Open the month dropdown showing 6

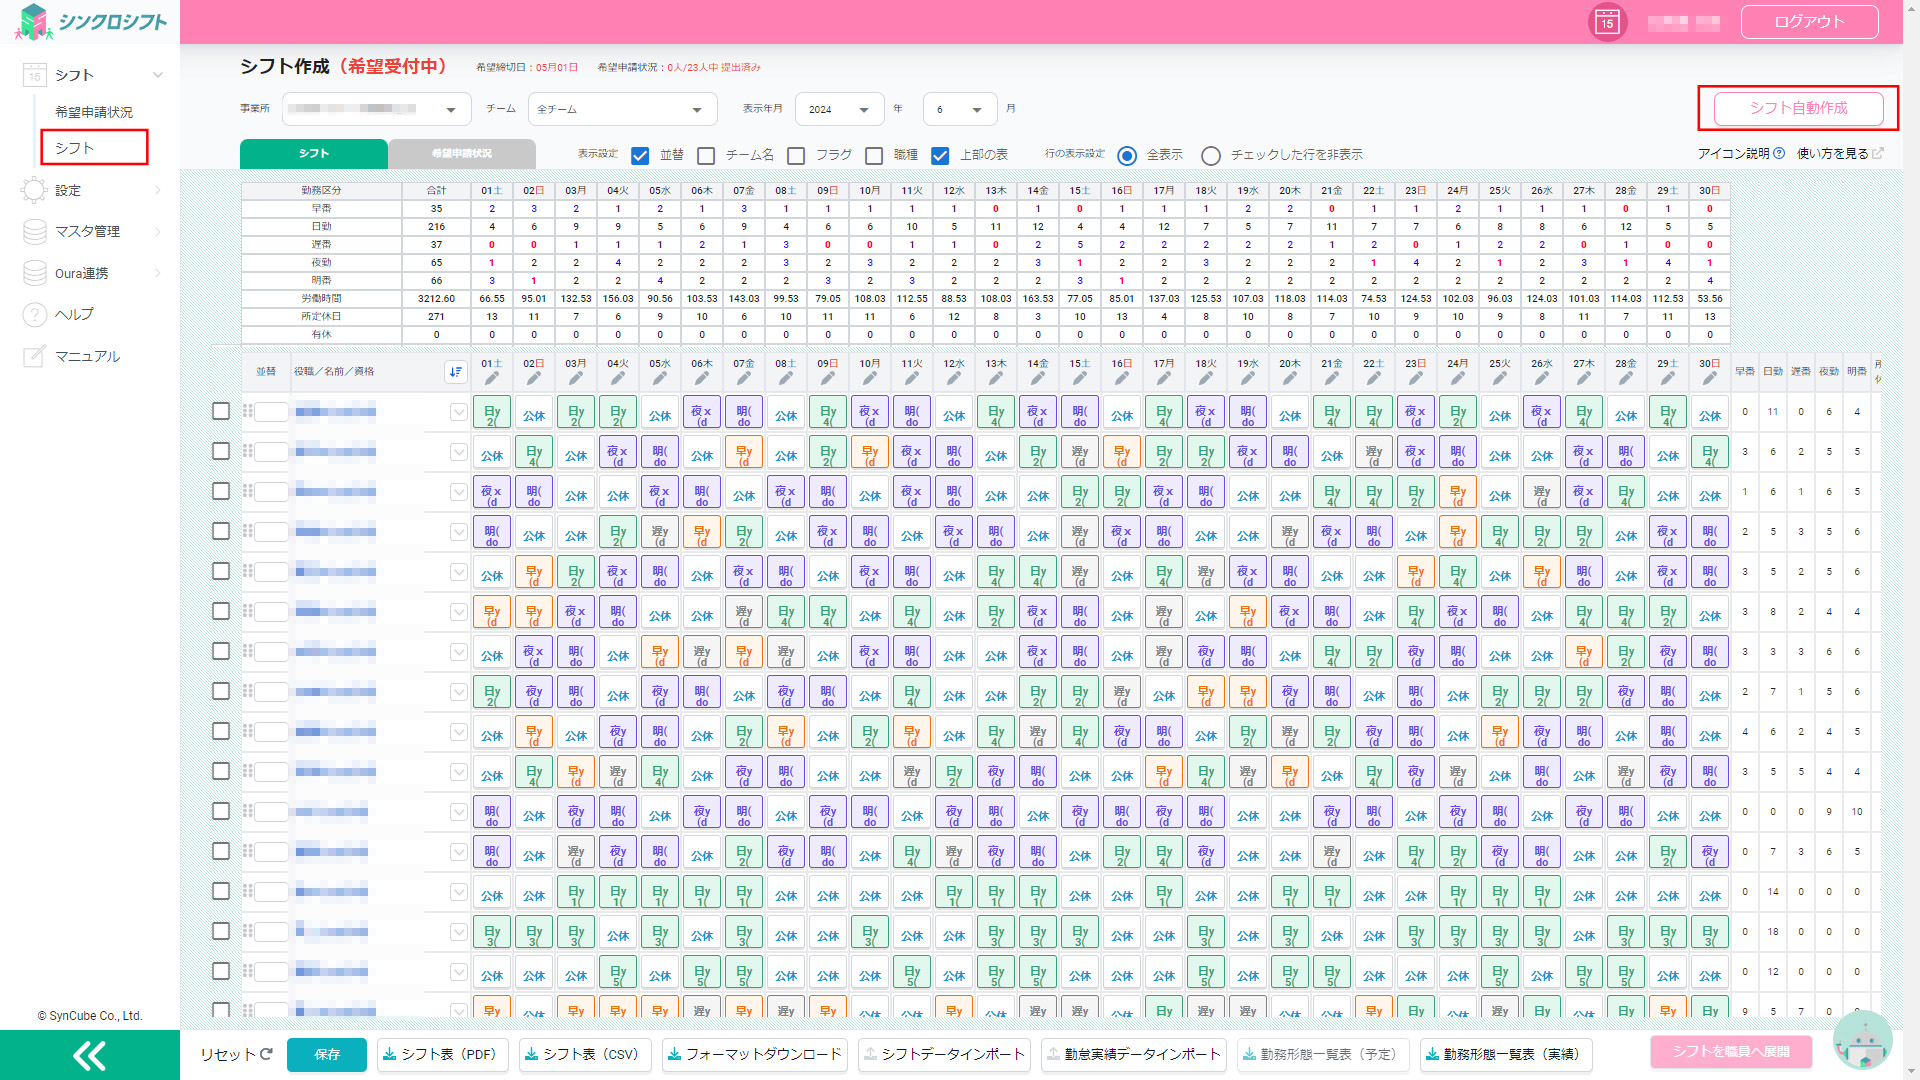(960, 109)
